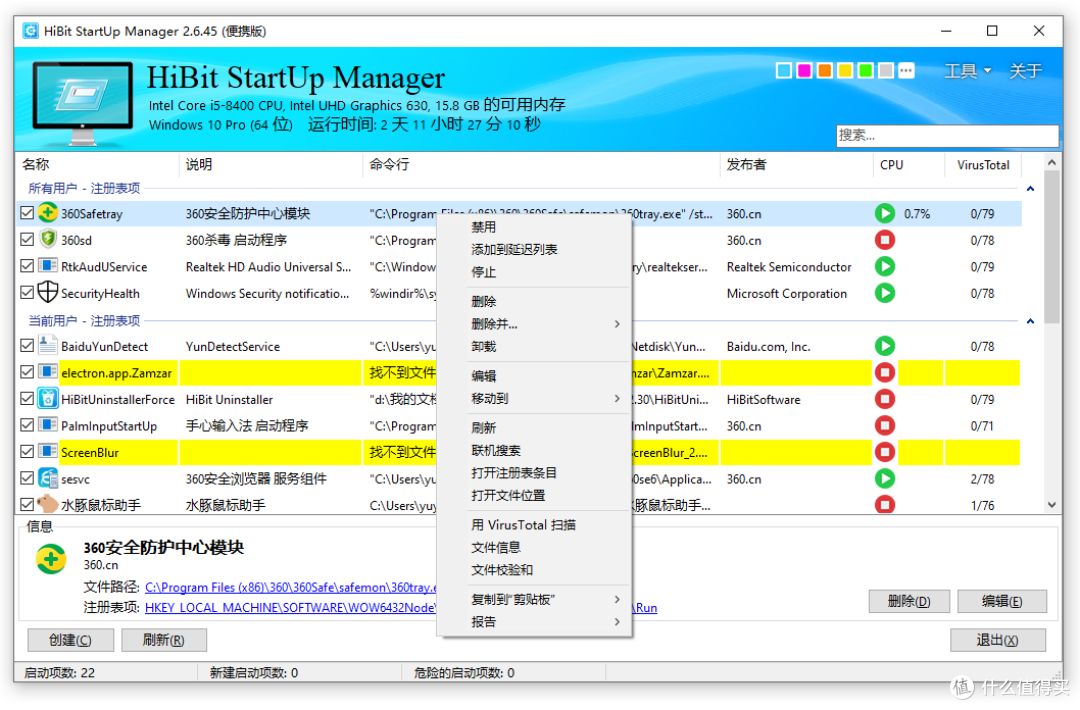Click red stopped icon for electron.app.Zamzar
Screen dimensions: 1080x710
click(x=885, y=373)
